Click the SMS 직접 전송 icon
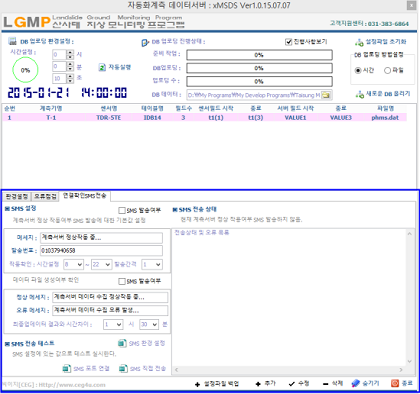This screenshot has width=420, height=394. click(x=123, y=368)
